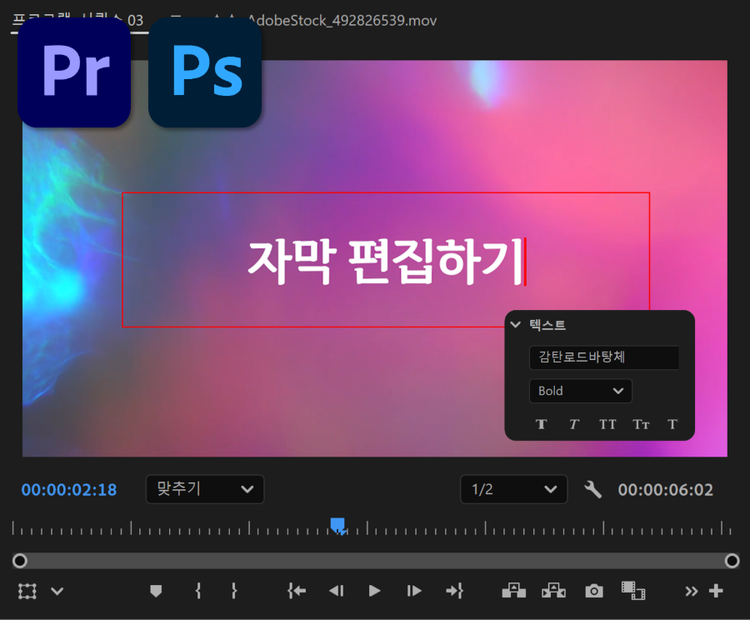Click the safe margins frame icon
750x620 pixels.
(x=27, y=591)
